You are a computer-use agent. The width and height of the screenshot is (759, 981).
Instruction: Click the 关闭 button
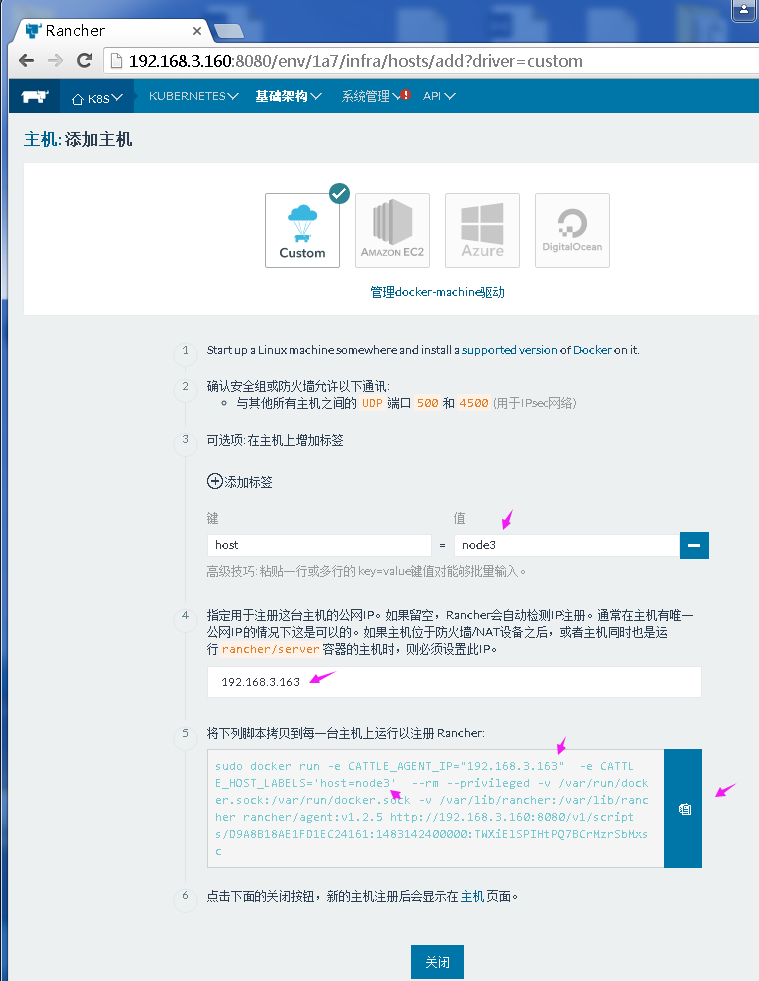click(437, 962)
